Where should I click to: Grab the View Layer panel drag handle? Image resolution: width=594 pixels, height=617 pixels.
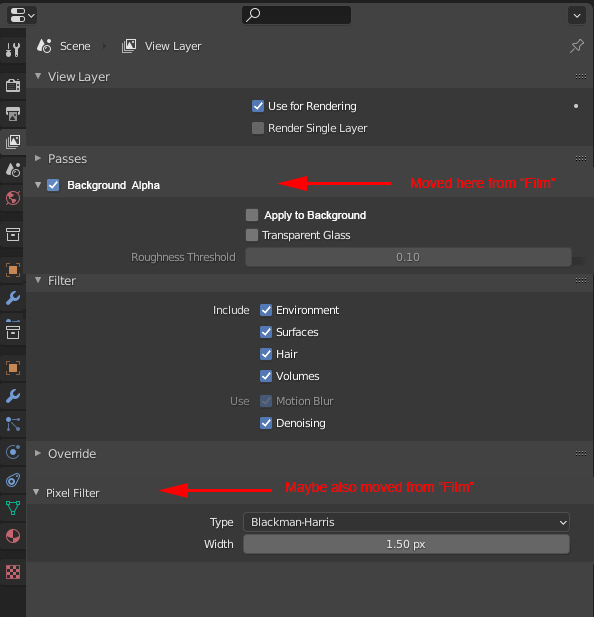[x=581, y=76]
